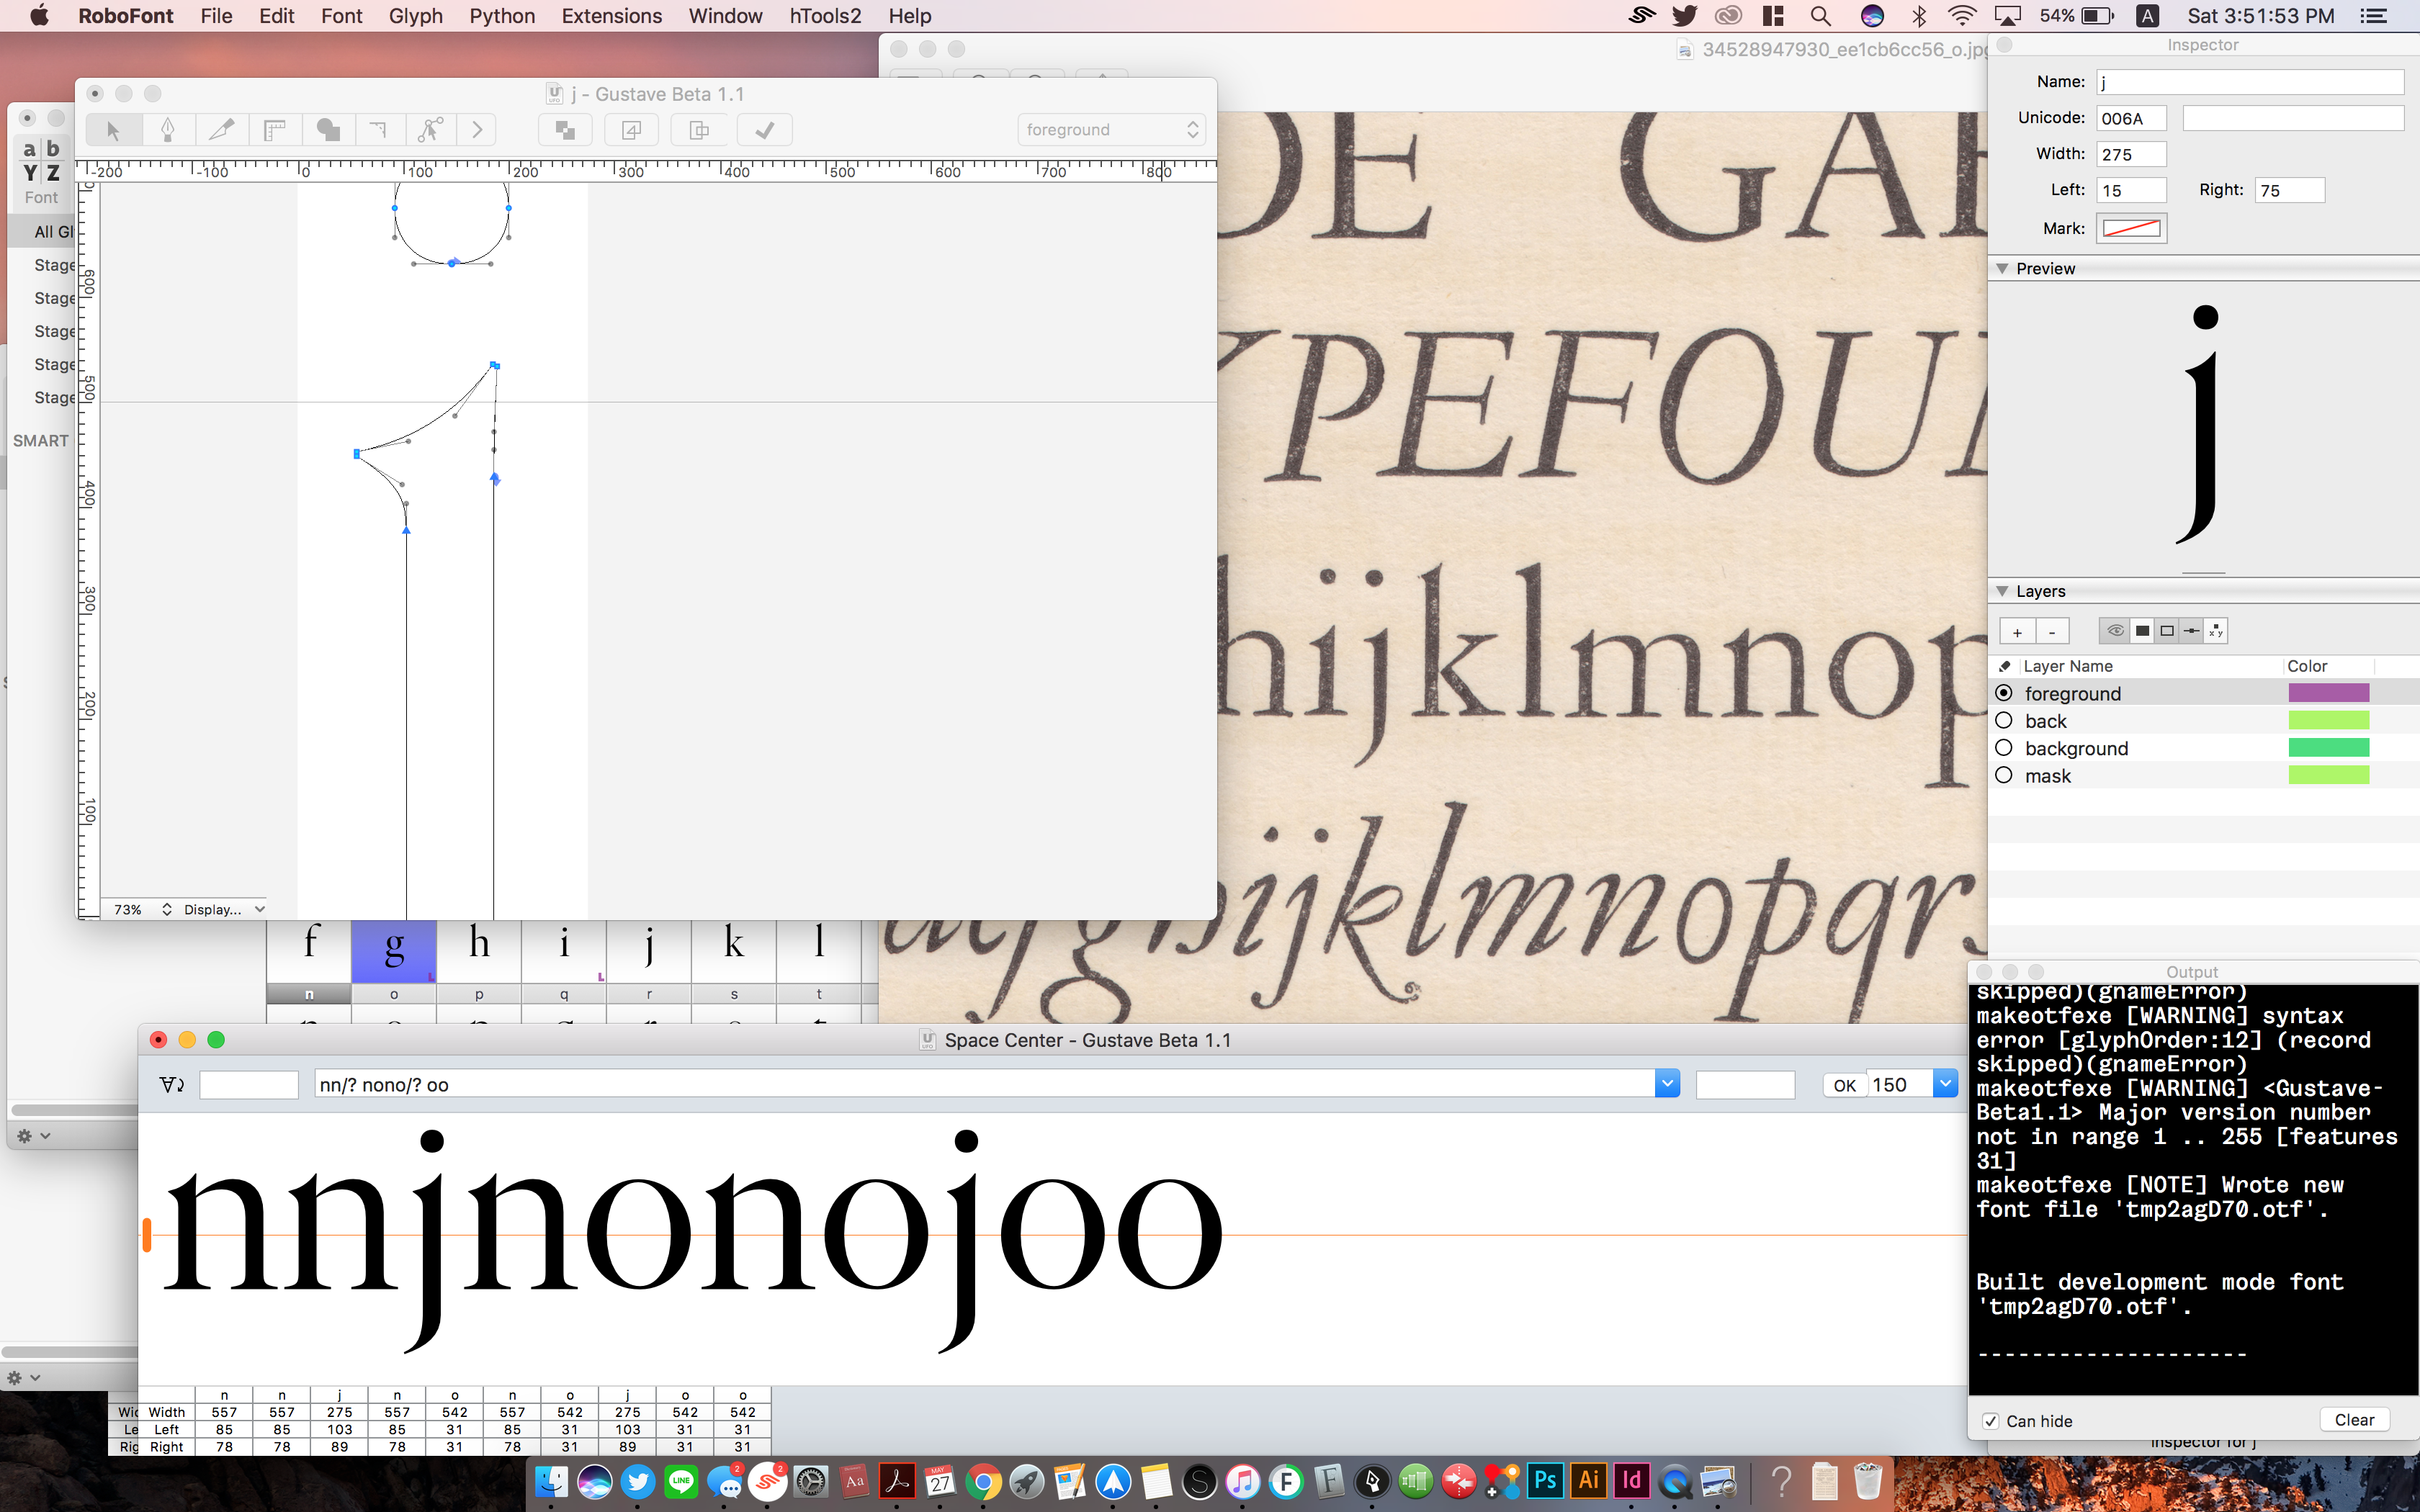
Task: Open Finder from the Dock
Action: [x=551, y=1481]
